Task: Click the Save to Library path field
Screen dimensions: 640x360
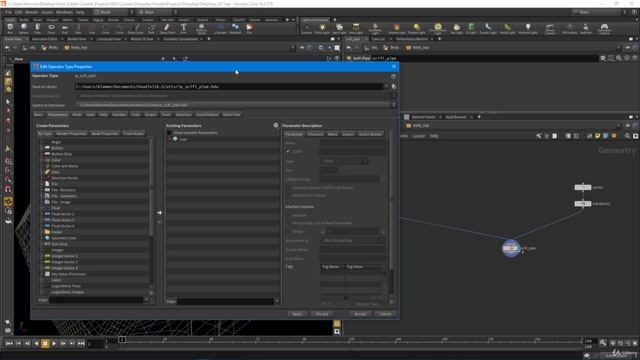Action: point(229,87)
